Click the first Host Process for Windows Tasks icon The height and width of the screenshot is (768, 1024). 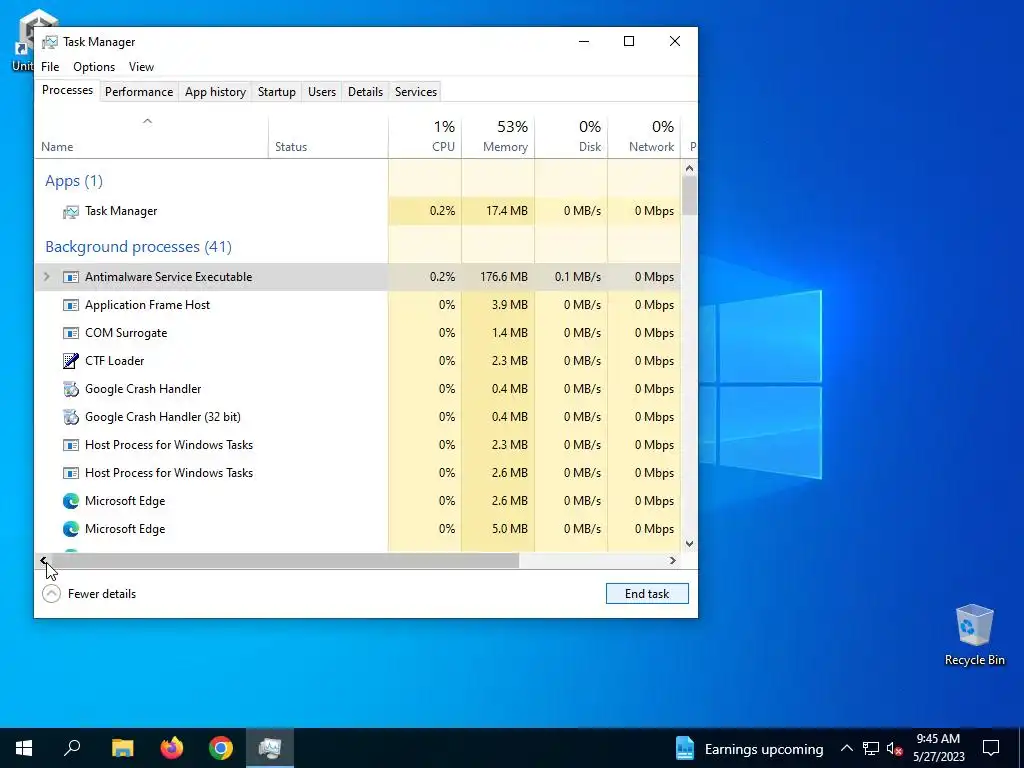click(x=71, y=445)
